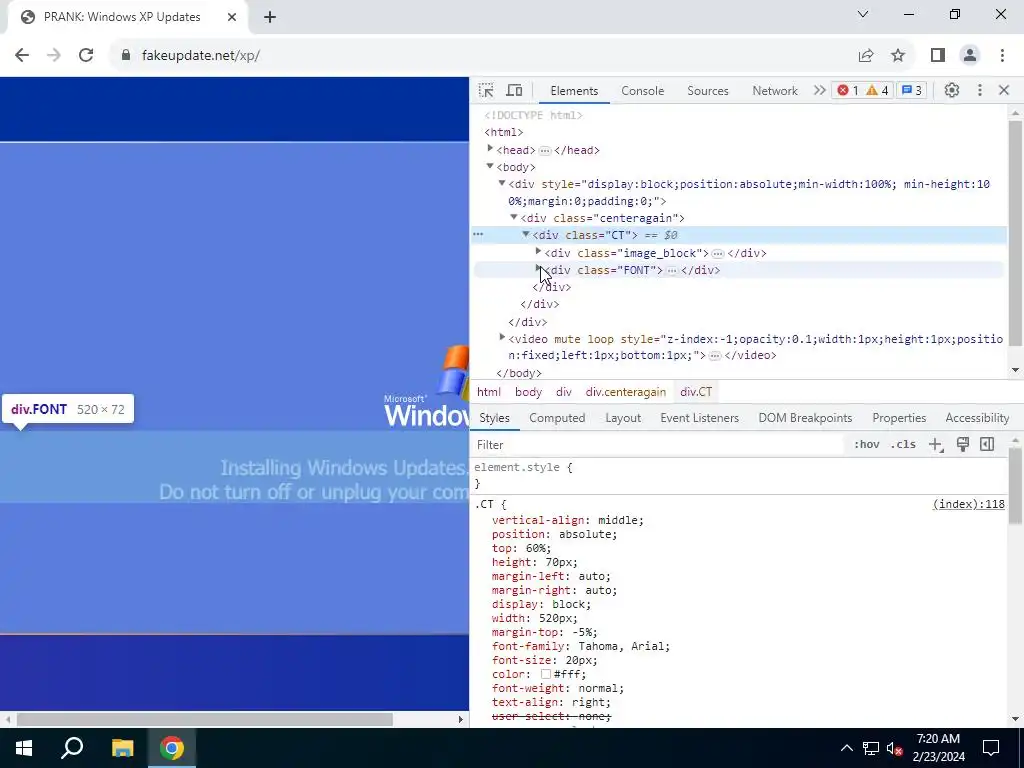The height and width of the screenshot is (768, 1024).
Task: Open the Event Listeners subtab
Action: [699, 418]
